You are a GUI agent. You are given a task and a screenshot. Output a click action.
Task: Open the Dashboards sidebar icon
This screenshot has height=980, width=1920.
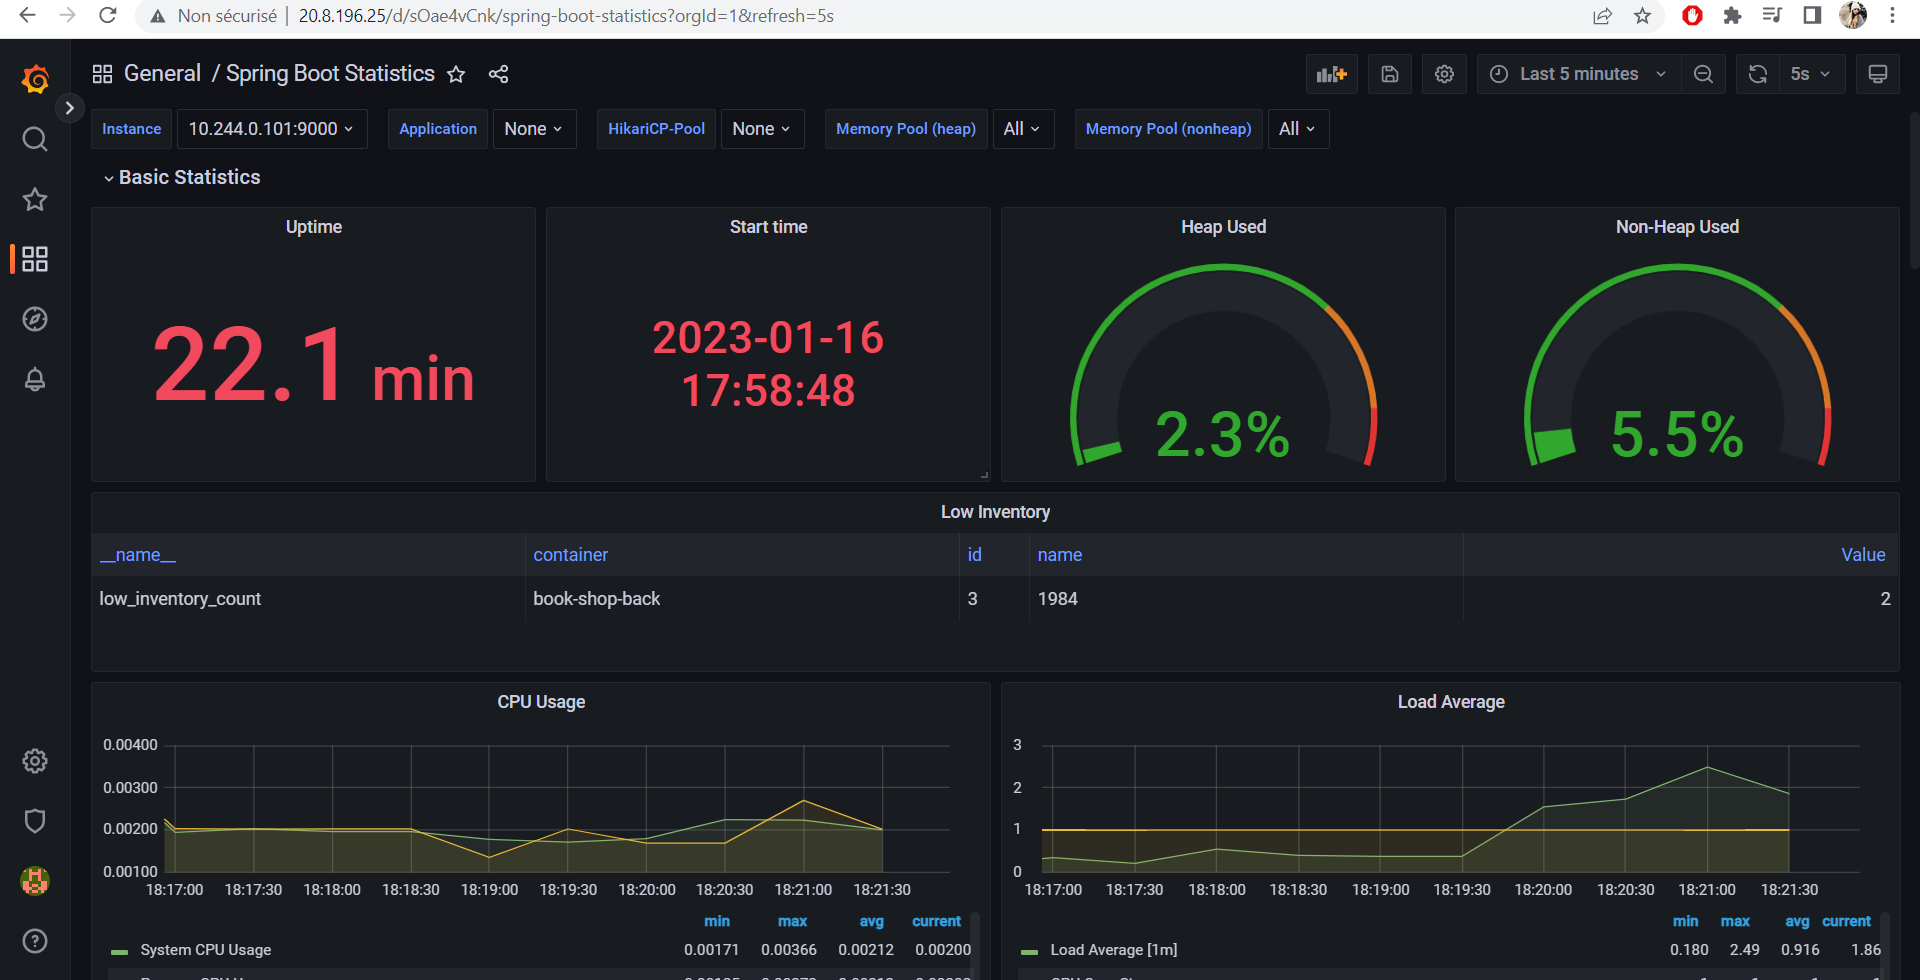pos(35,259)
